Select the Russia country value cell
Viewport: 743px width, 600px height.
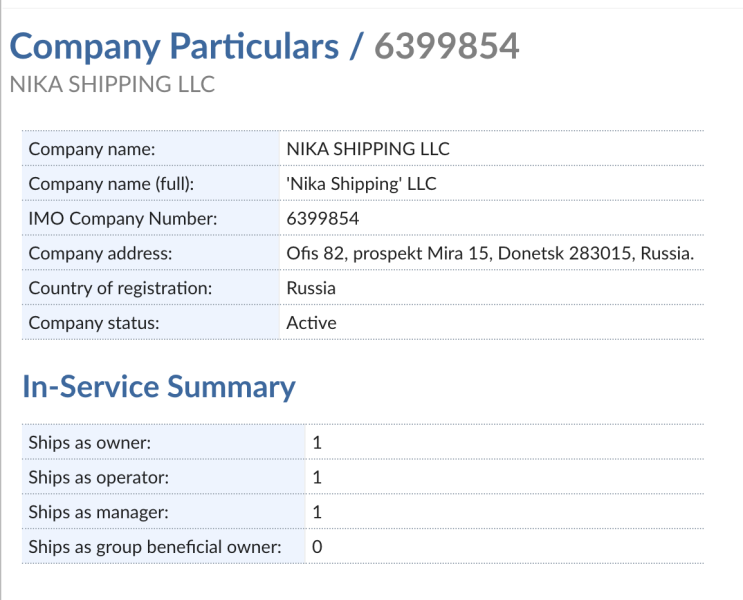(x=311, y=288)
